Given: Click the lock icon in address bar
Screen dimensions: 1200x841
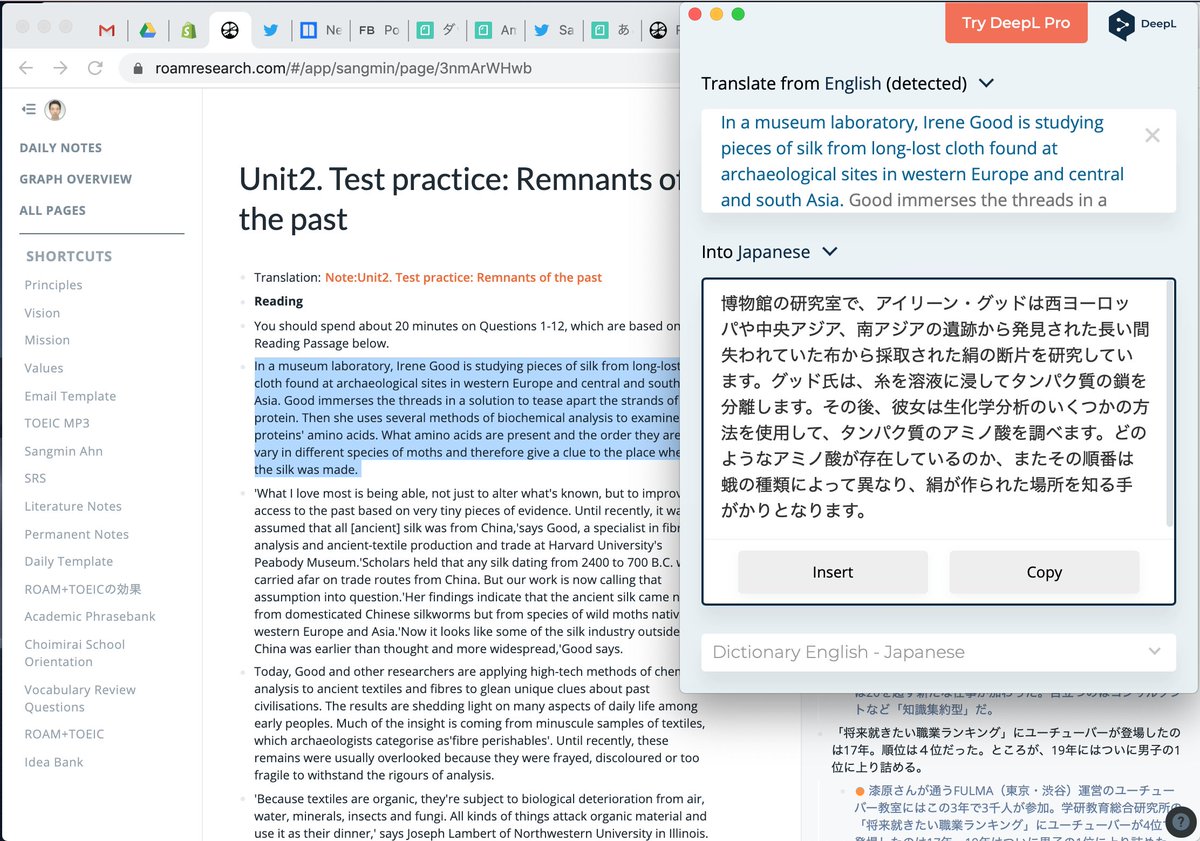Looking at the screenshot, I should [138, 69].
